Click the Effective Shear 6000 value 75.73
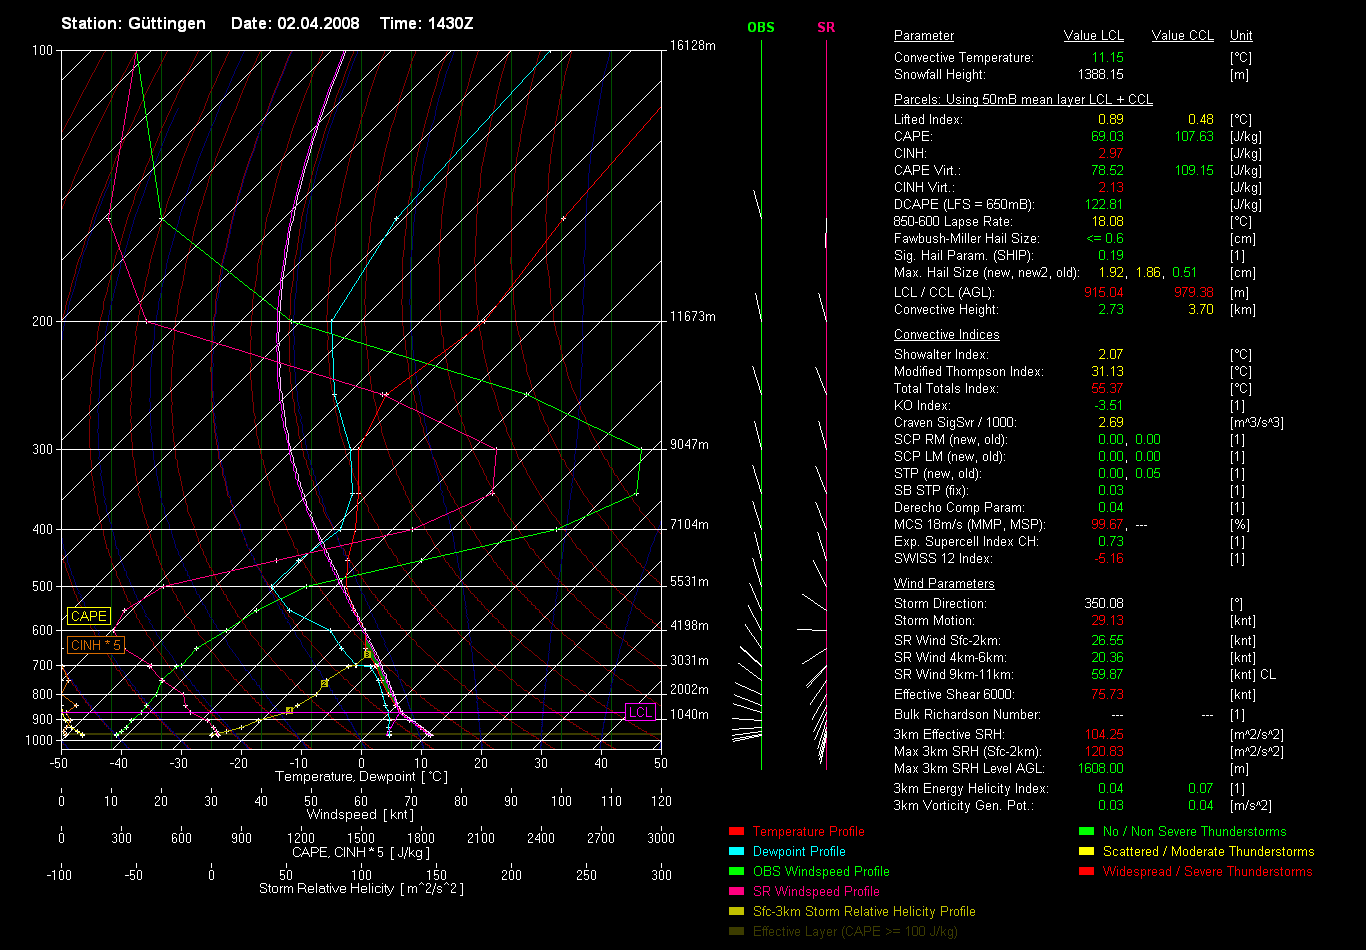The image size is (1366, 950). (1107, 695)
